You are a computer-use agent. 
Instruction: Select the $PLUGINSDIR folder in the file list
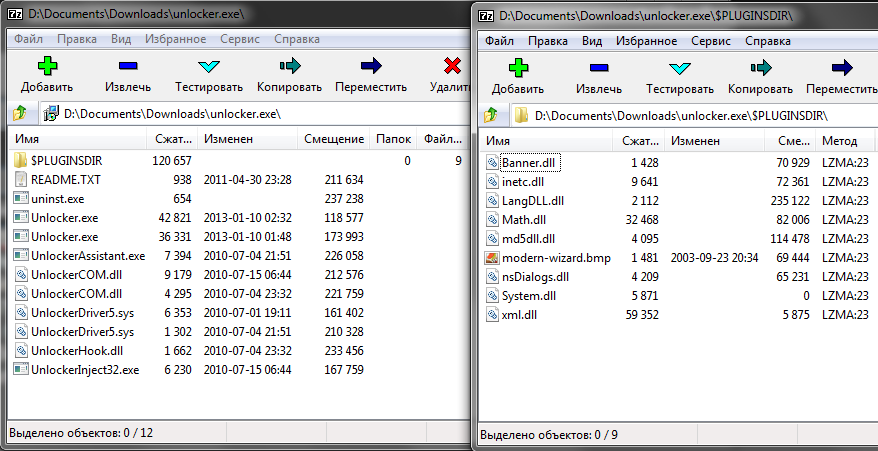point(66,161)
